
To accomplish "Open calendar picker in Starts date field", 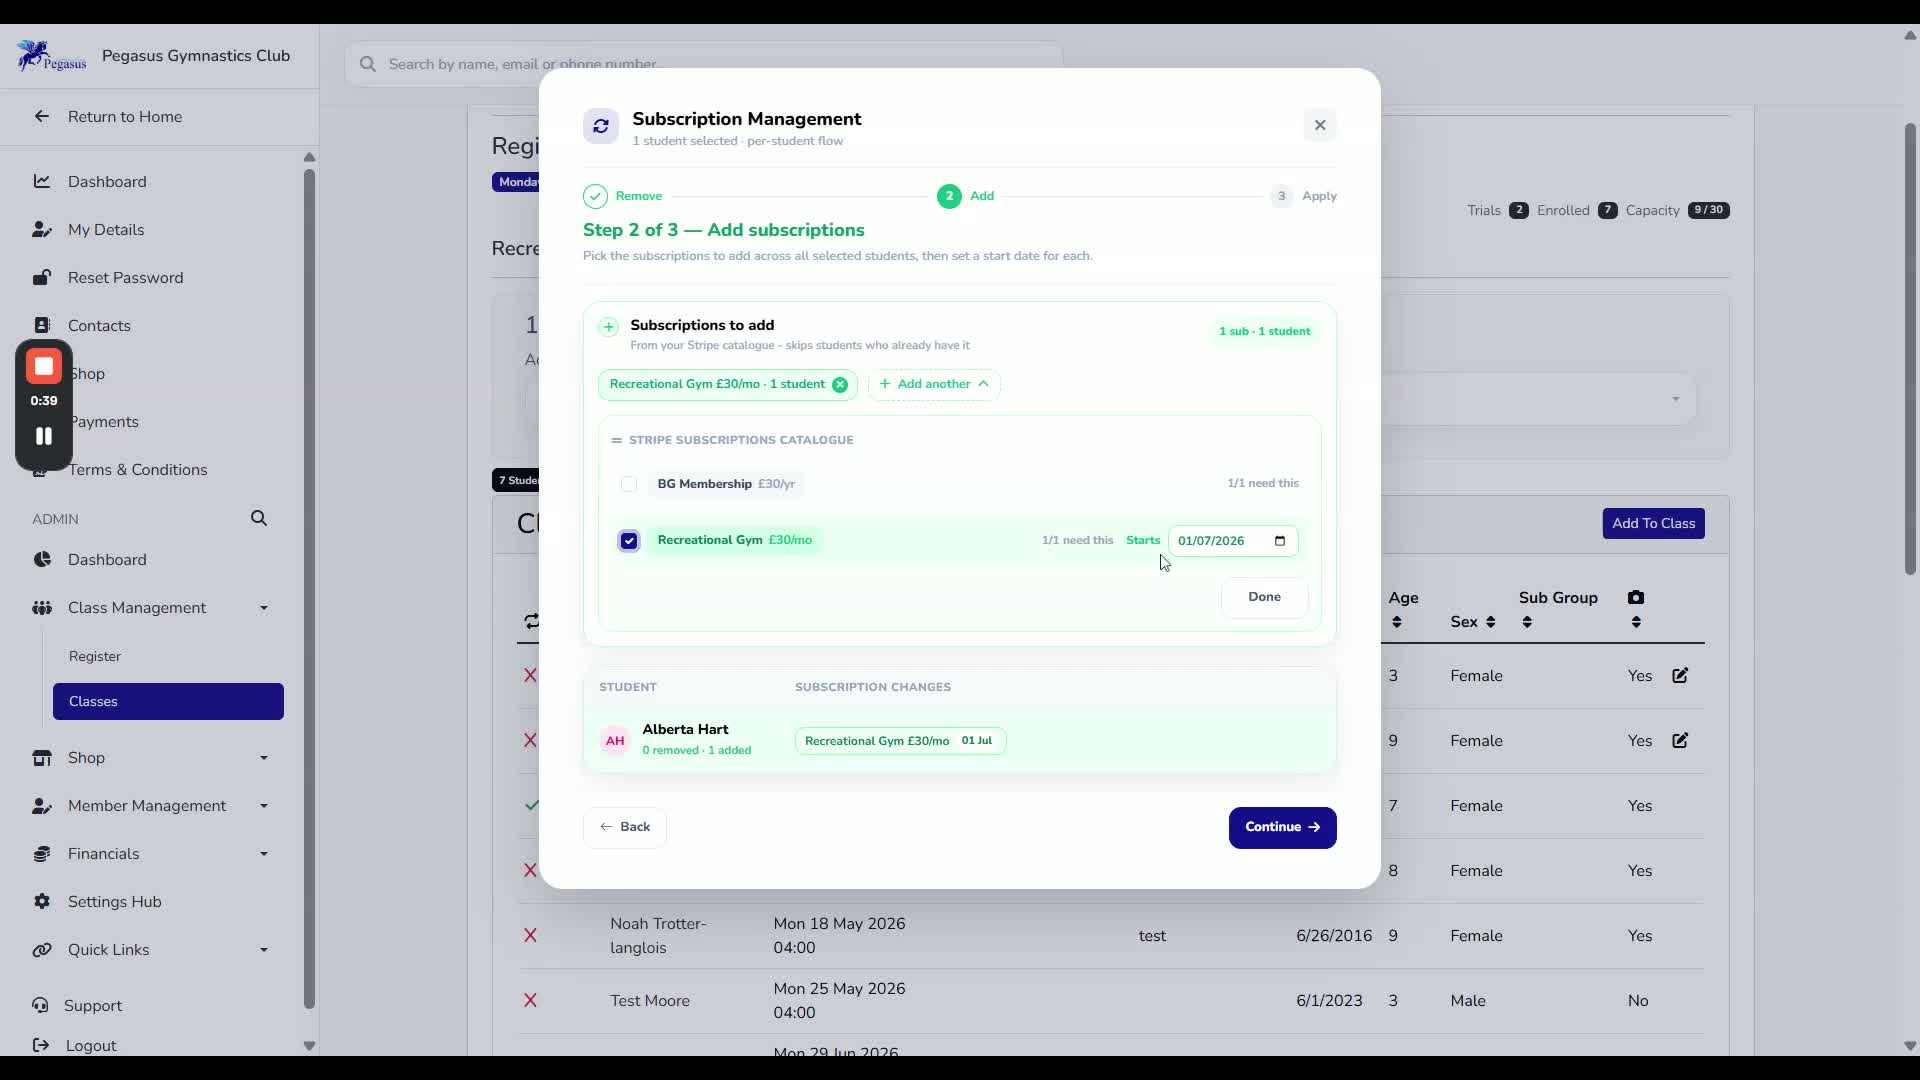I will 1280,541.
